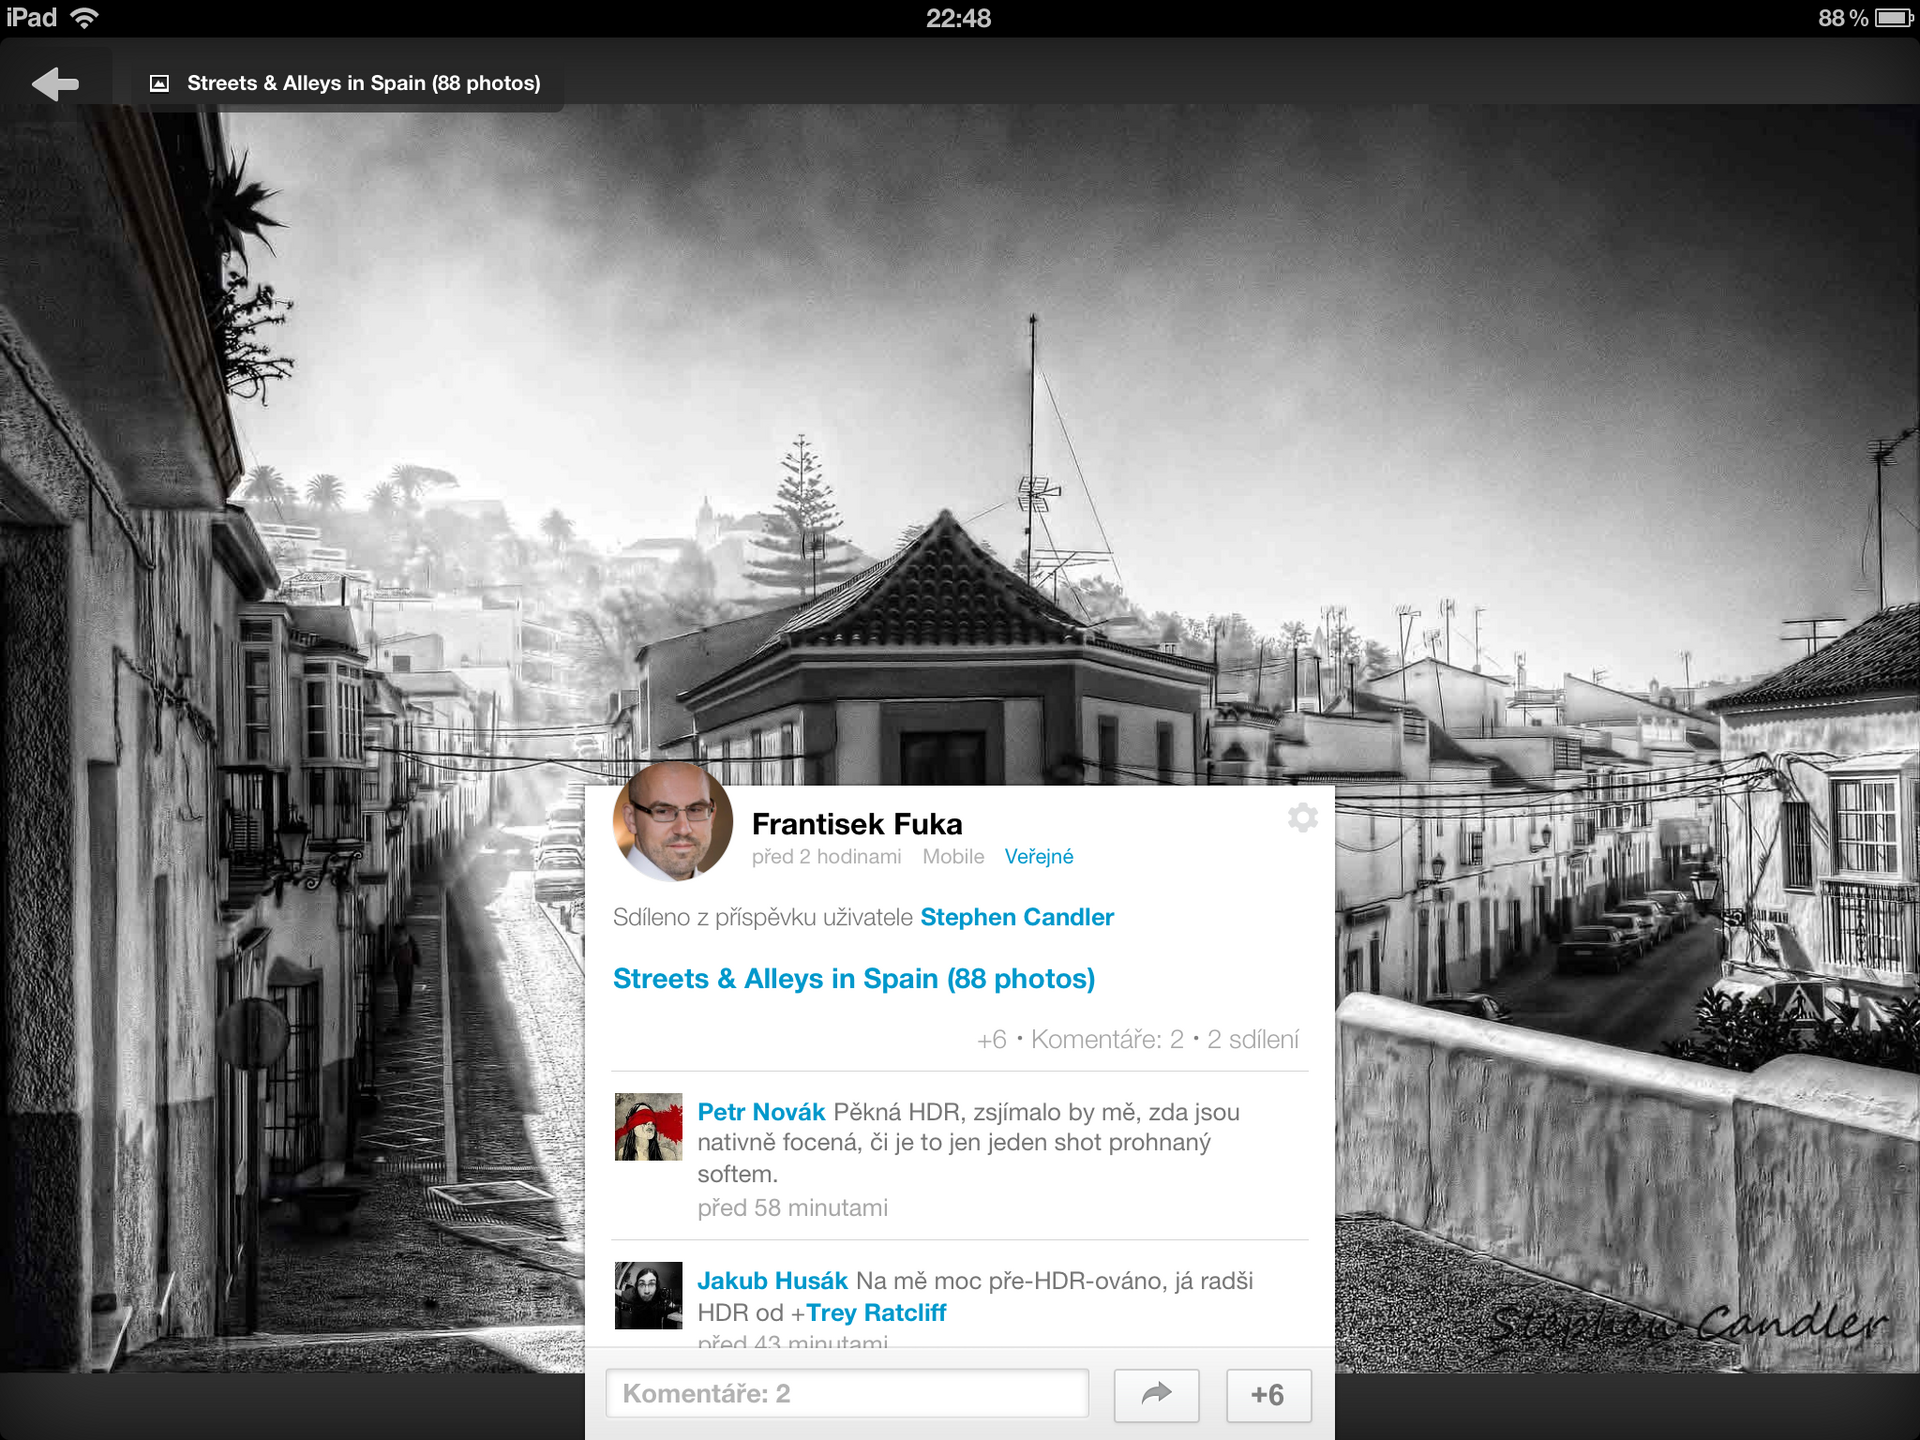Tap the 'před 2 hodinami' timestamp
This screenshot has width=1920, height=1440.
826,857
